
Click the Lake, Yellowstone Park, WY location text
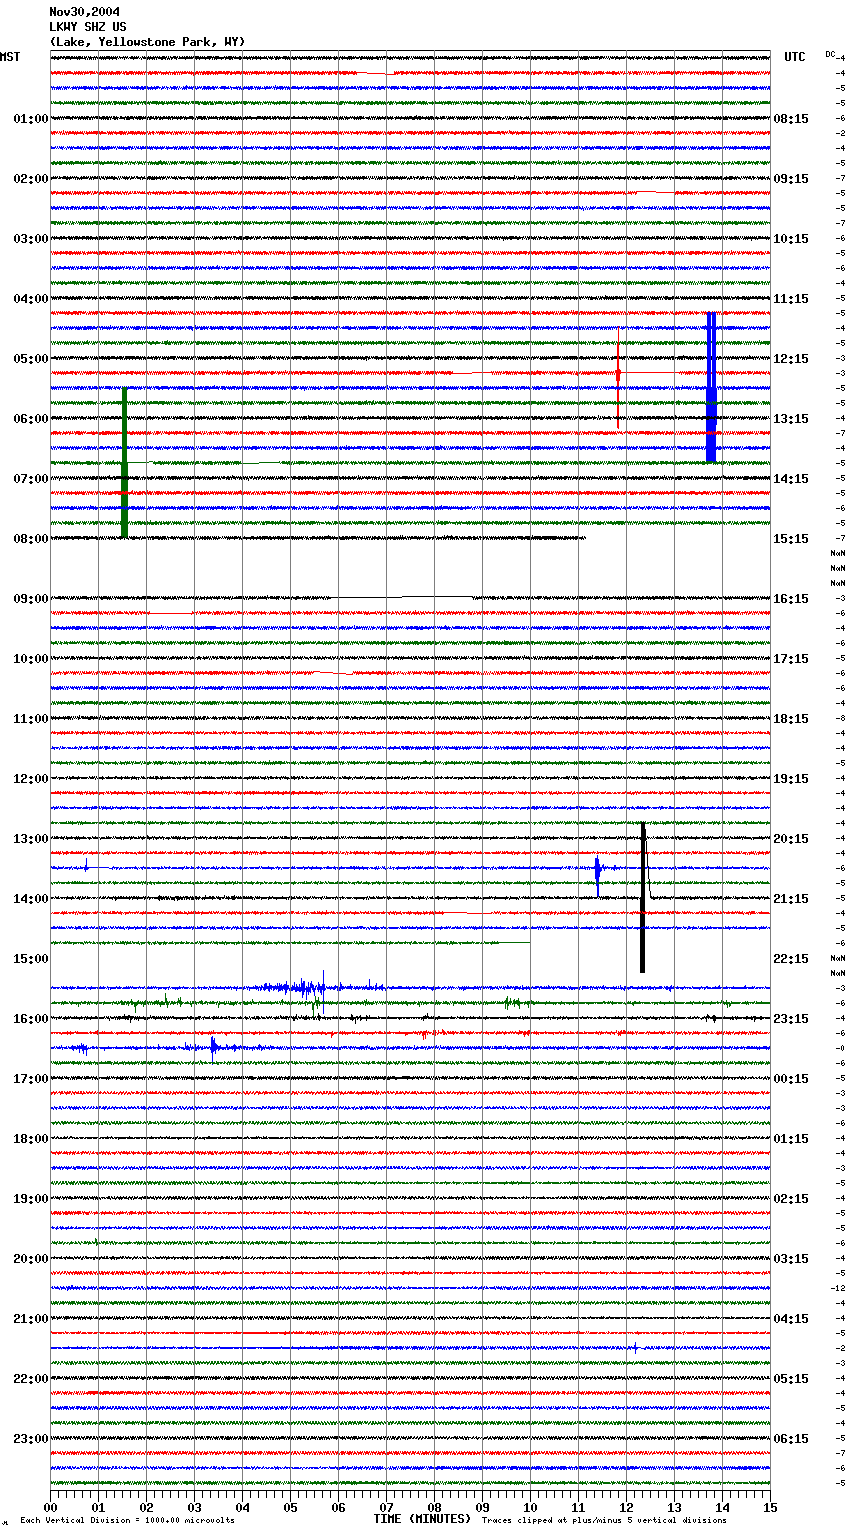point(147,42)
